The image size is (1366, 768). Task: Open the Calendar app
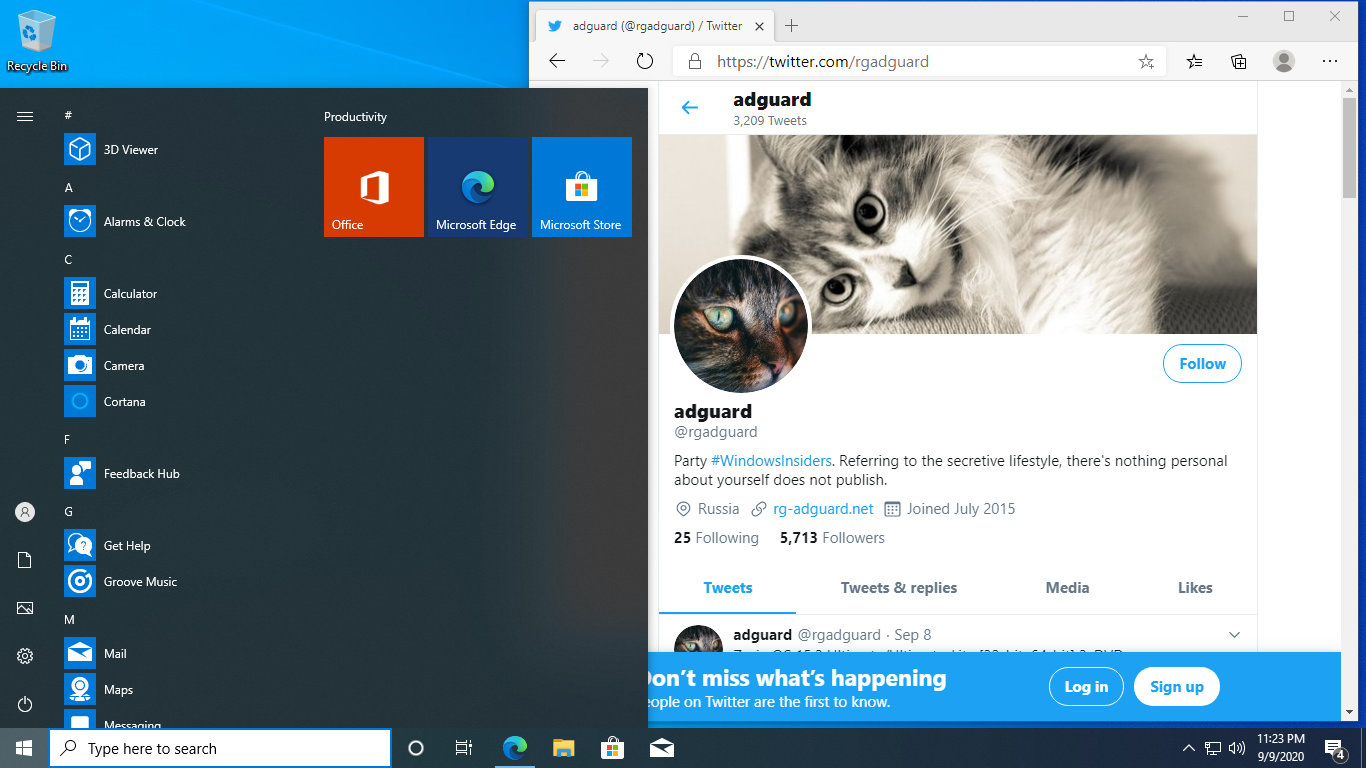pyautogui.click(x=180, y=330)
